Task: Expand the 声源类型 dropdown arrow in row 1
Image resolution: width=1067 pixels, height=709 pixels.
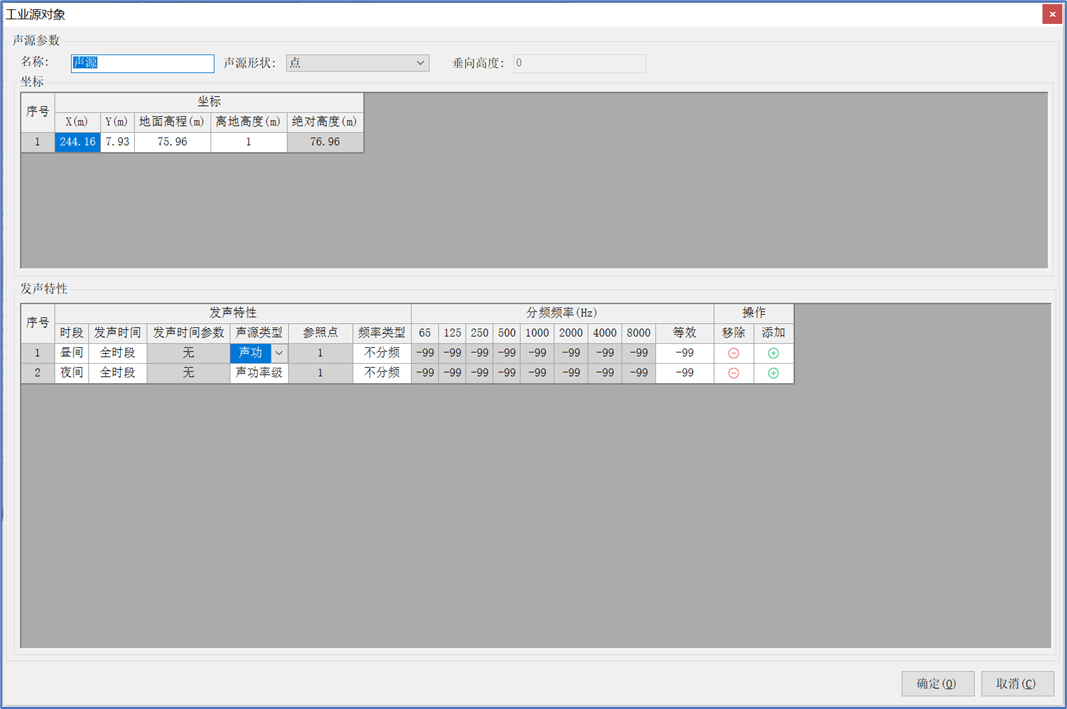Action: tap(279, 353)
